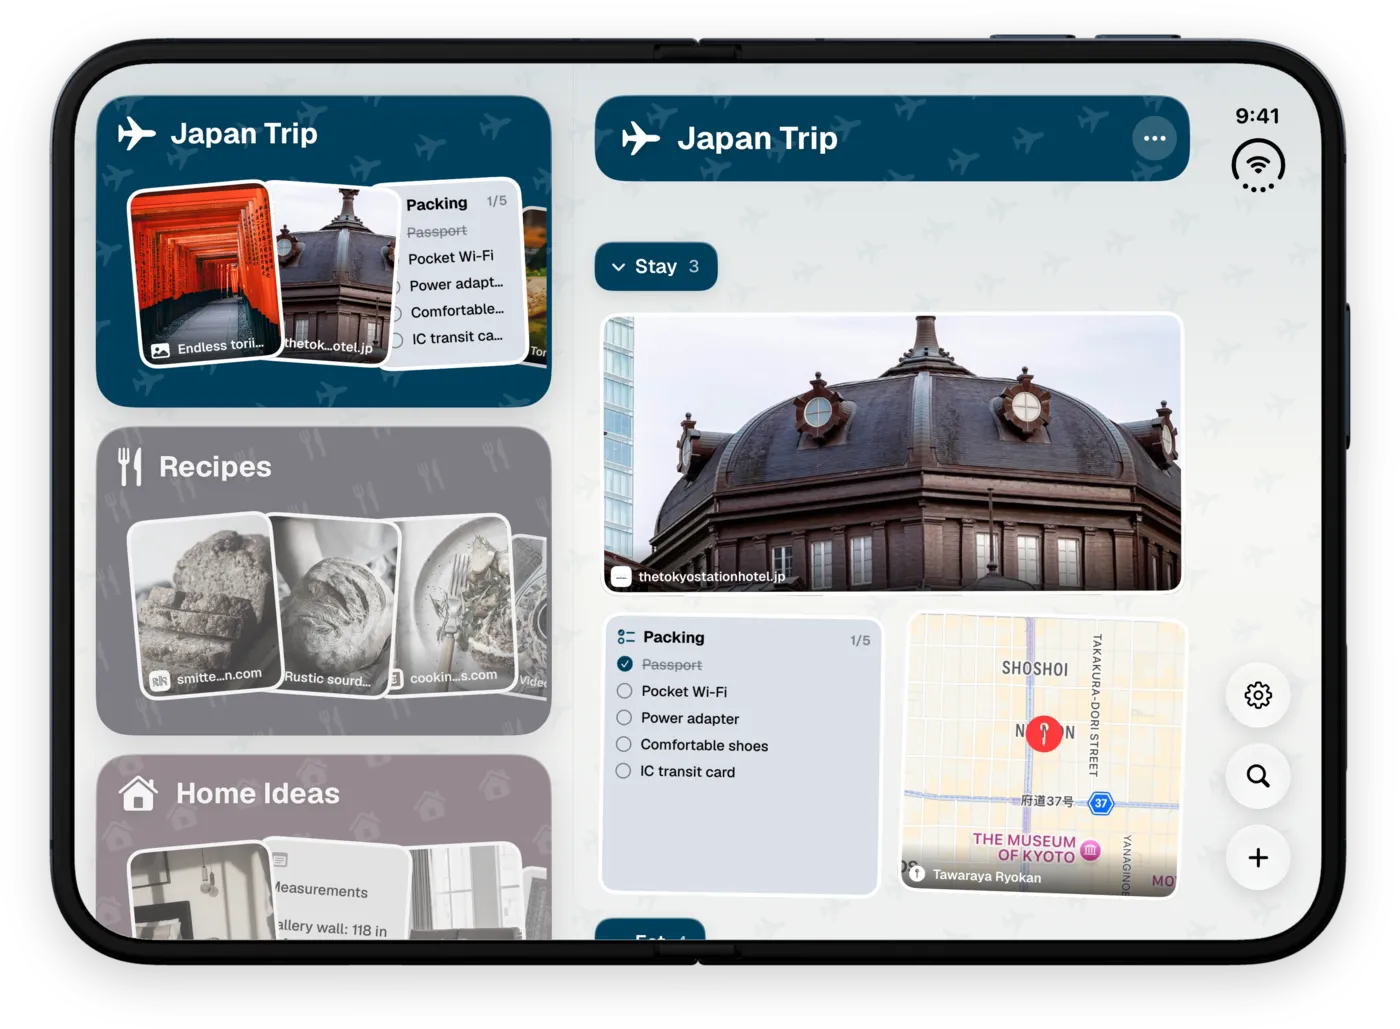Tap the Wi-Fi status icon
Image resolution: width=1400 pixels, height=1029 pixels.
pyautogui.click(x=1258, y=165)
